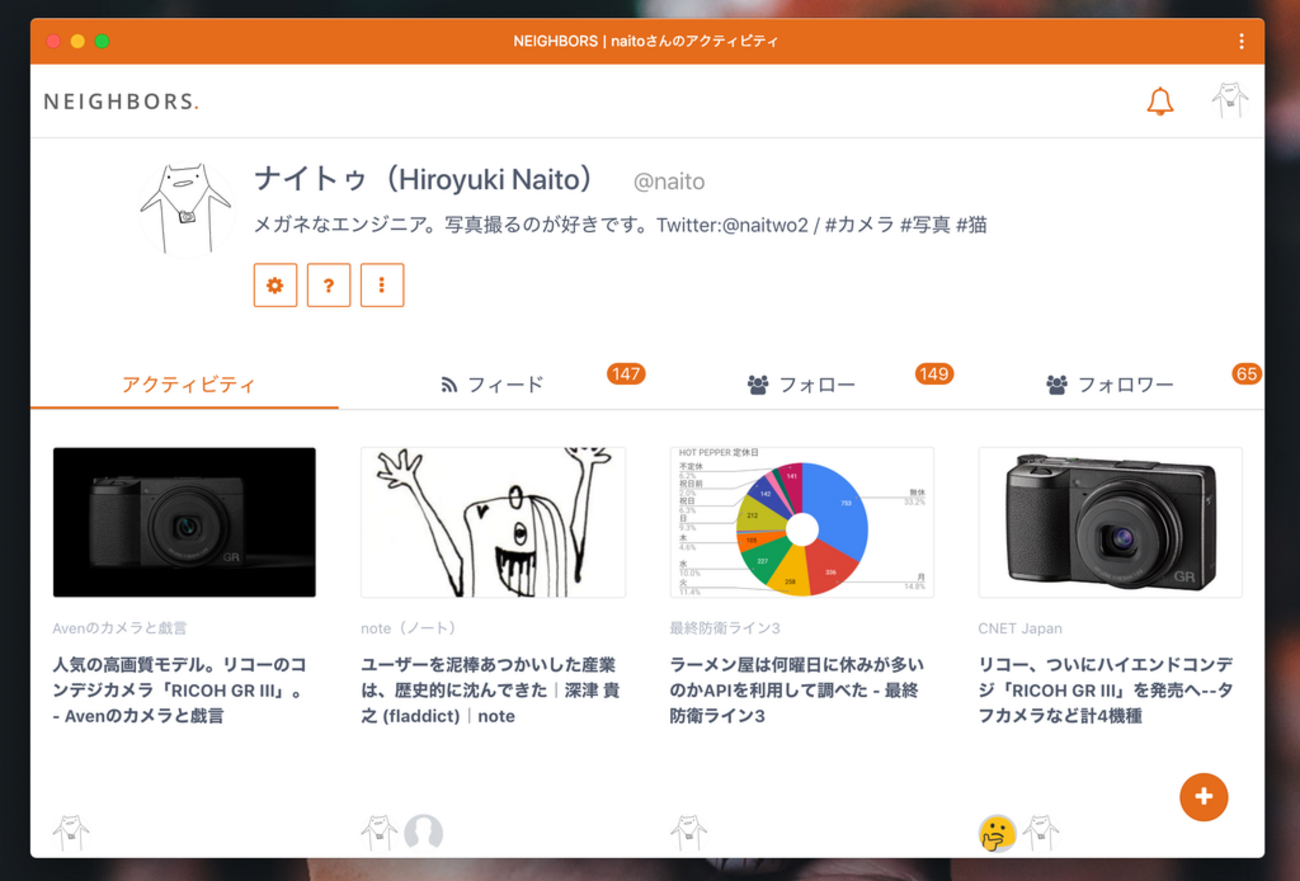Open article ラーメン屋は何曜日に休みが多いのか
The width and height of the screenshot is (1300, 881).
click(797, 690)
